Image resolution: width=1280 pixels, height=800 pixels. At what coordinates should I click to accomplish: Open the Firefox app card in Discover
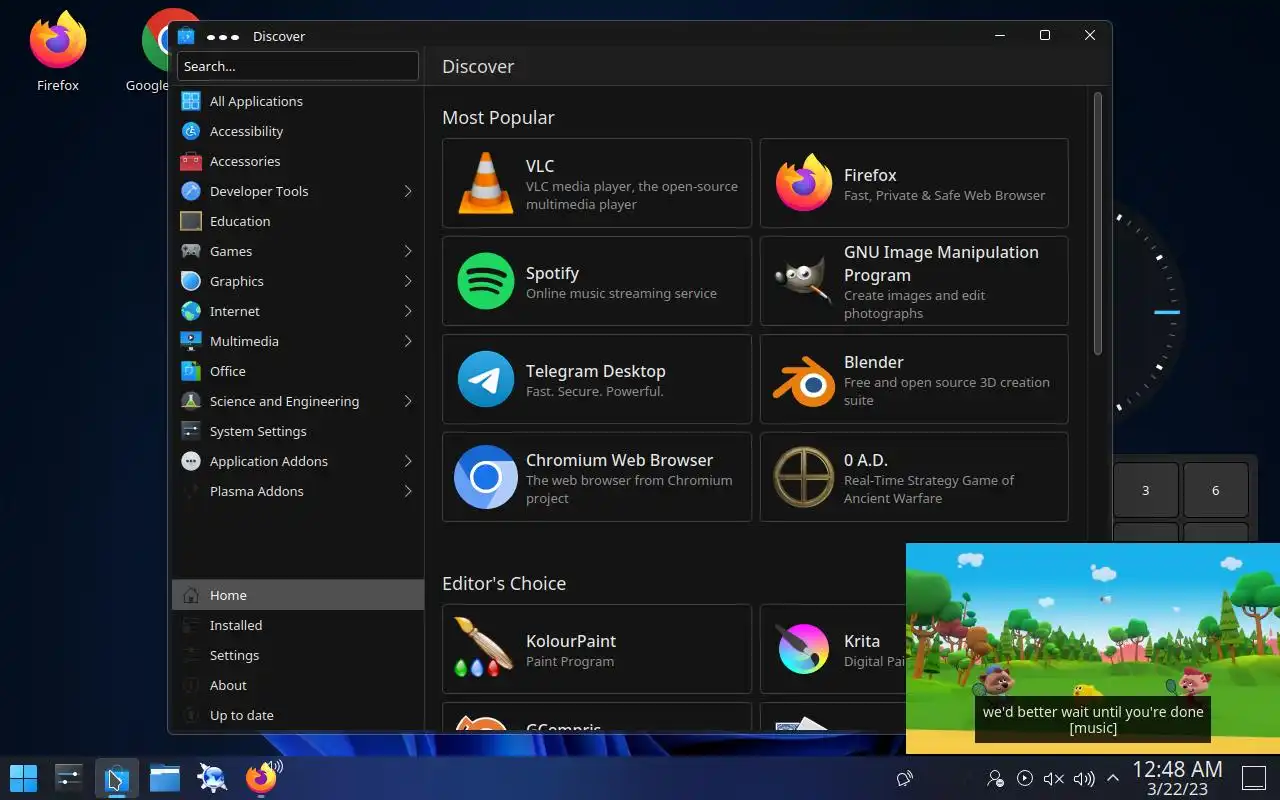tap(914, 183)
